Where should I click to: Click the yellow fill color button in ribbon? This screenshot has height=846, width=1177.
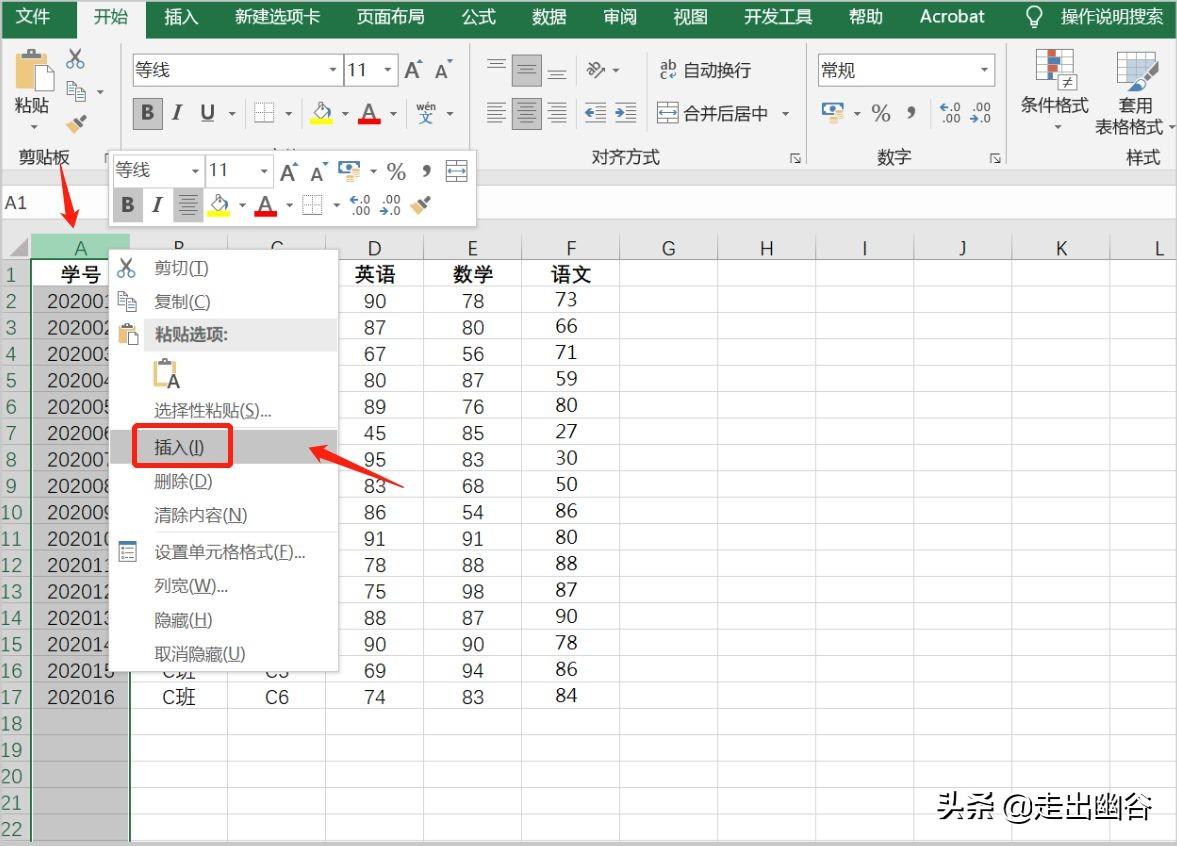(x=321, y=113)
